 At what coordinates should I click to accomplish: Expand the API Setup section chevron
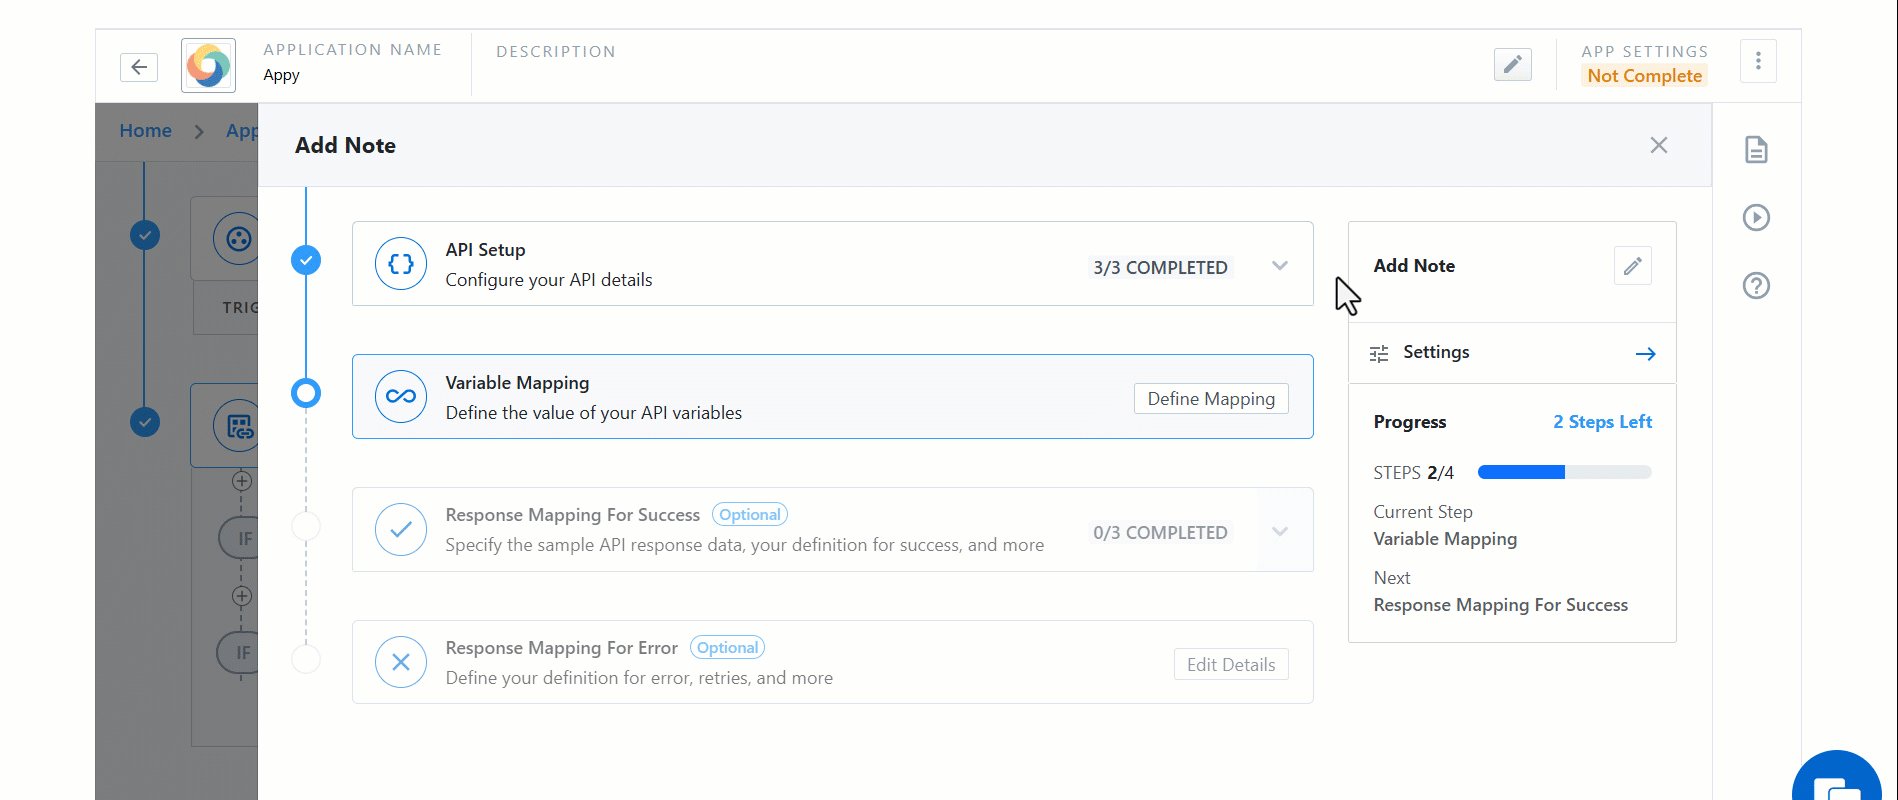click(x=1279, y=266)
